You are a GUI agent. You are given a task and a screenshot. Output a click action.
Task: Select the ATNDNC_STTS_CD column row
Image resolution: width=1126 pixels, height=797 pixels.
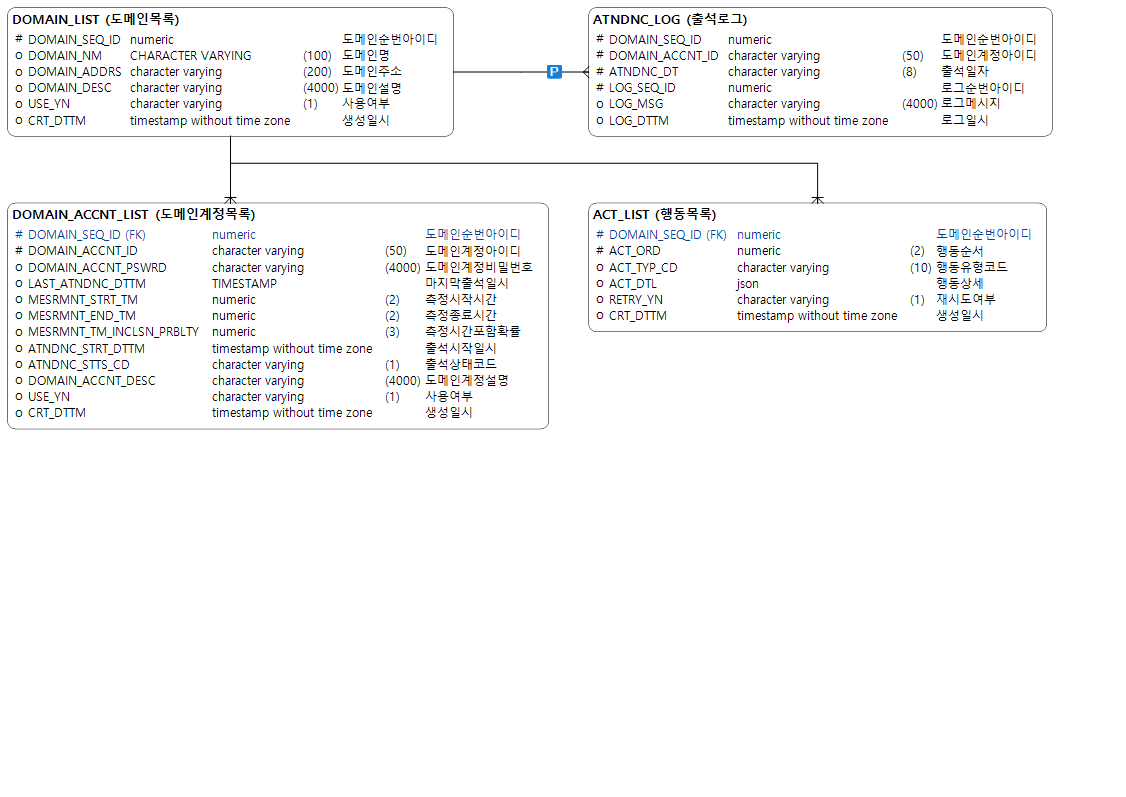pos(78,365)
